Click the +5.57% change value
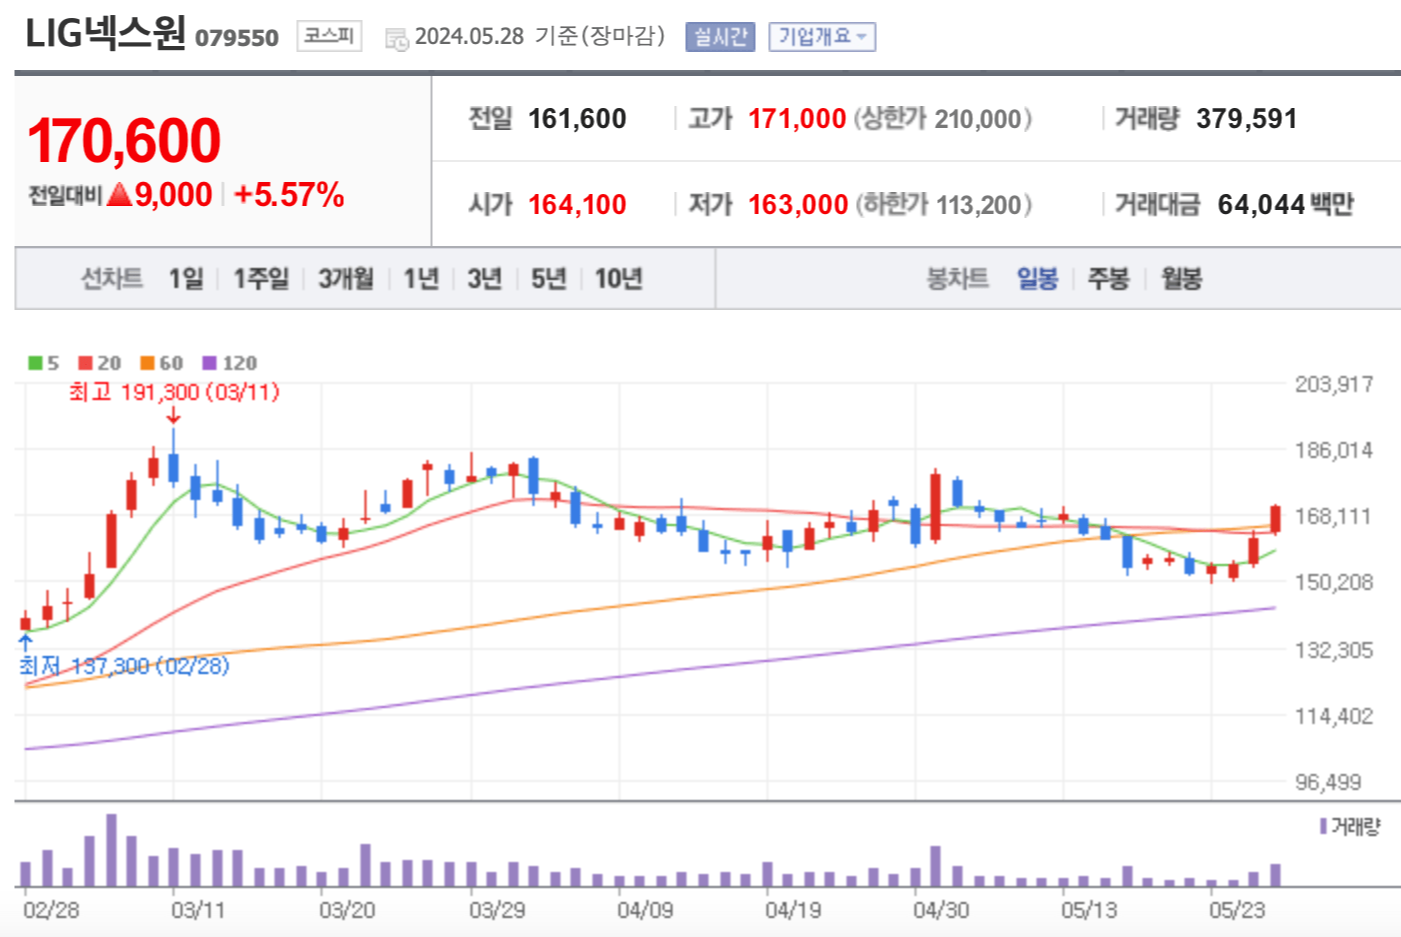 click(x=289, y=194)
